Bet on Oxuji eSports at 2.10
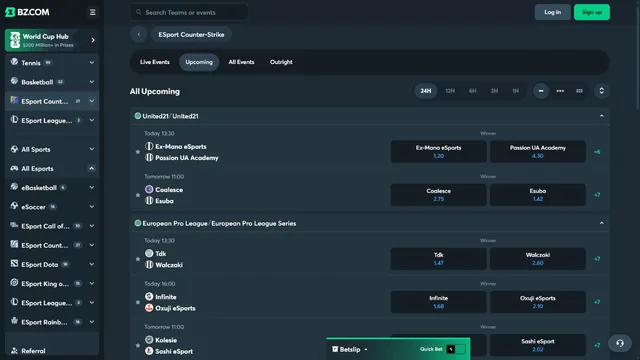640x360 pixels. (538, 302)
